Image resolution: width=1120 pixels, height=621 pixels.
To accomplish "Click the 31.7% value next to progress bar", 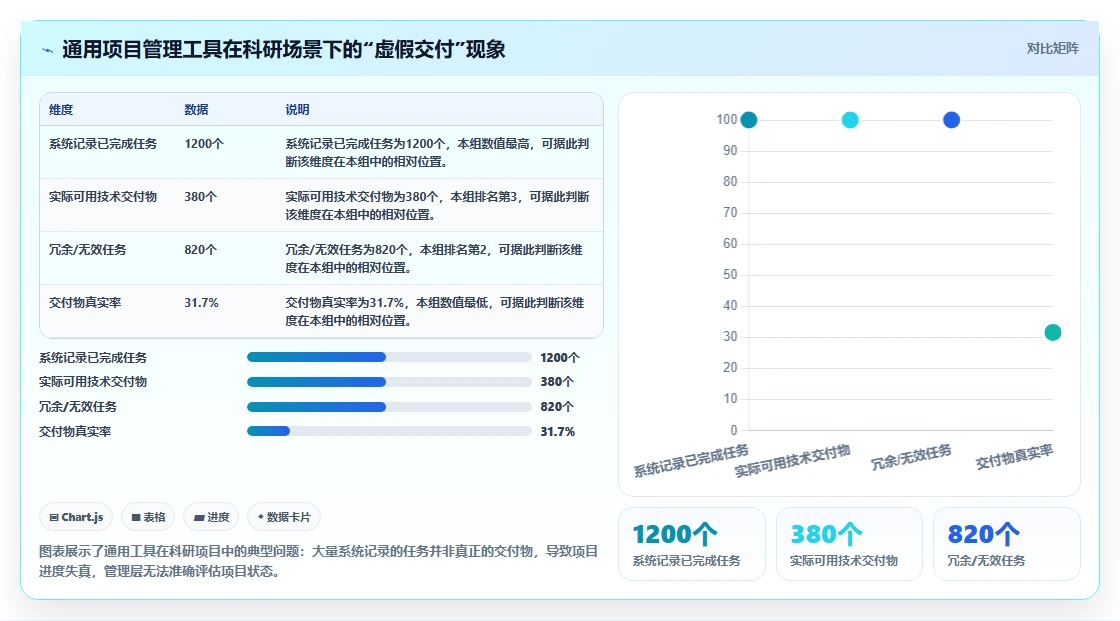I will point(558,432).
